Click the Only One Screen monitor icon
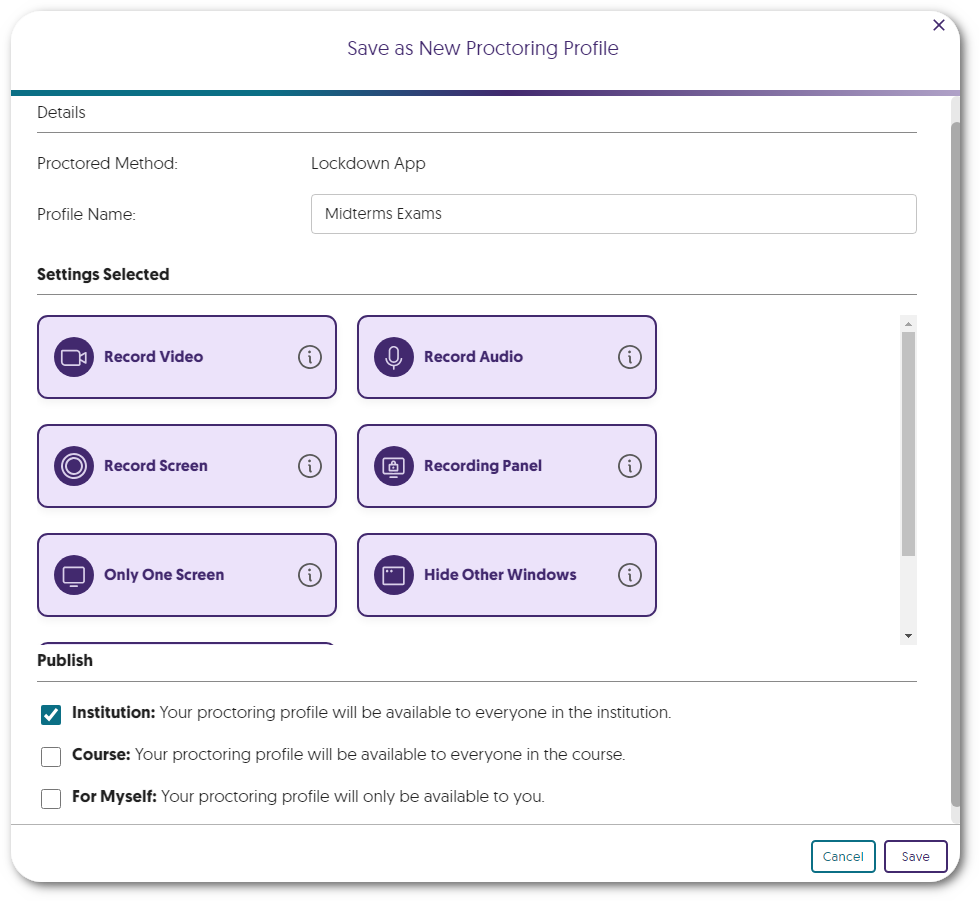Screen dimensions: 979x901 74,575
